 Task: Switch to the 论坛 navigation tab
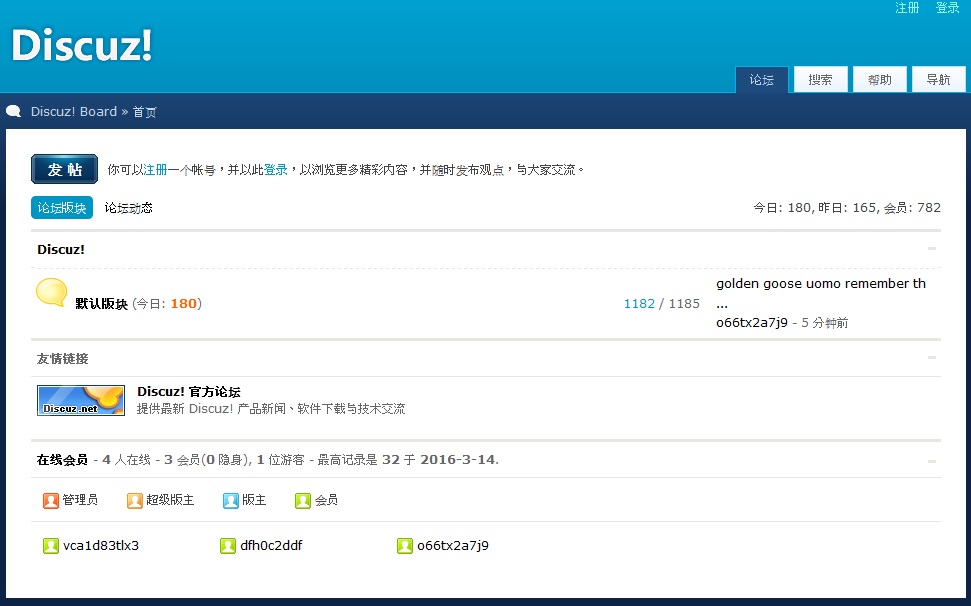[x=762, y=80]
